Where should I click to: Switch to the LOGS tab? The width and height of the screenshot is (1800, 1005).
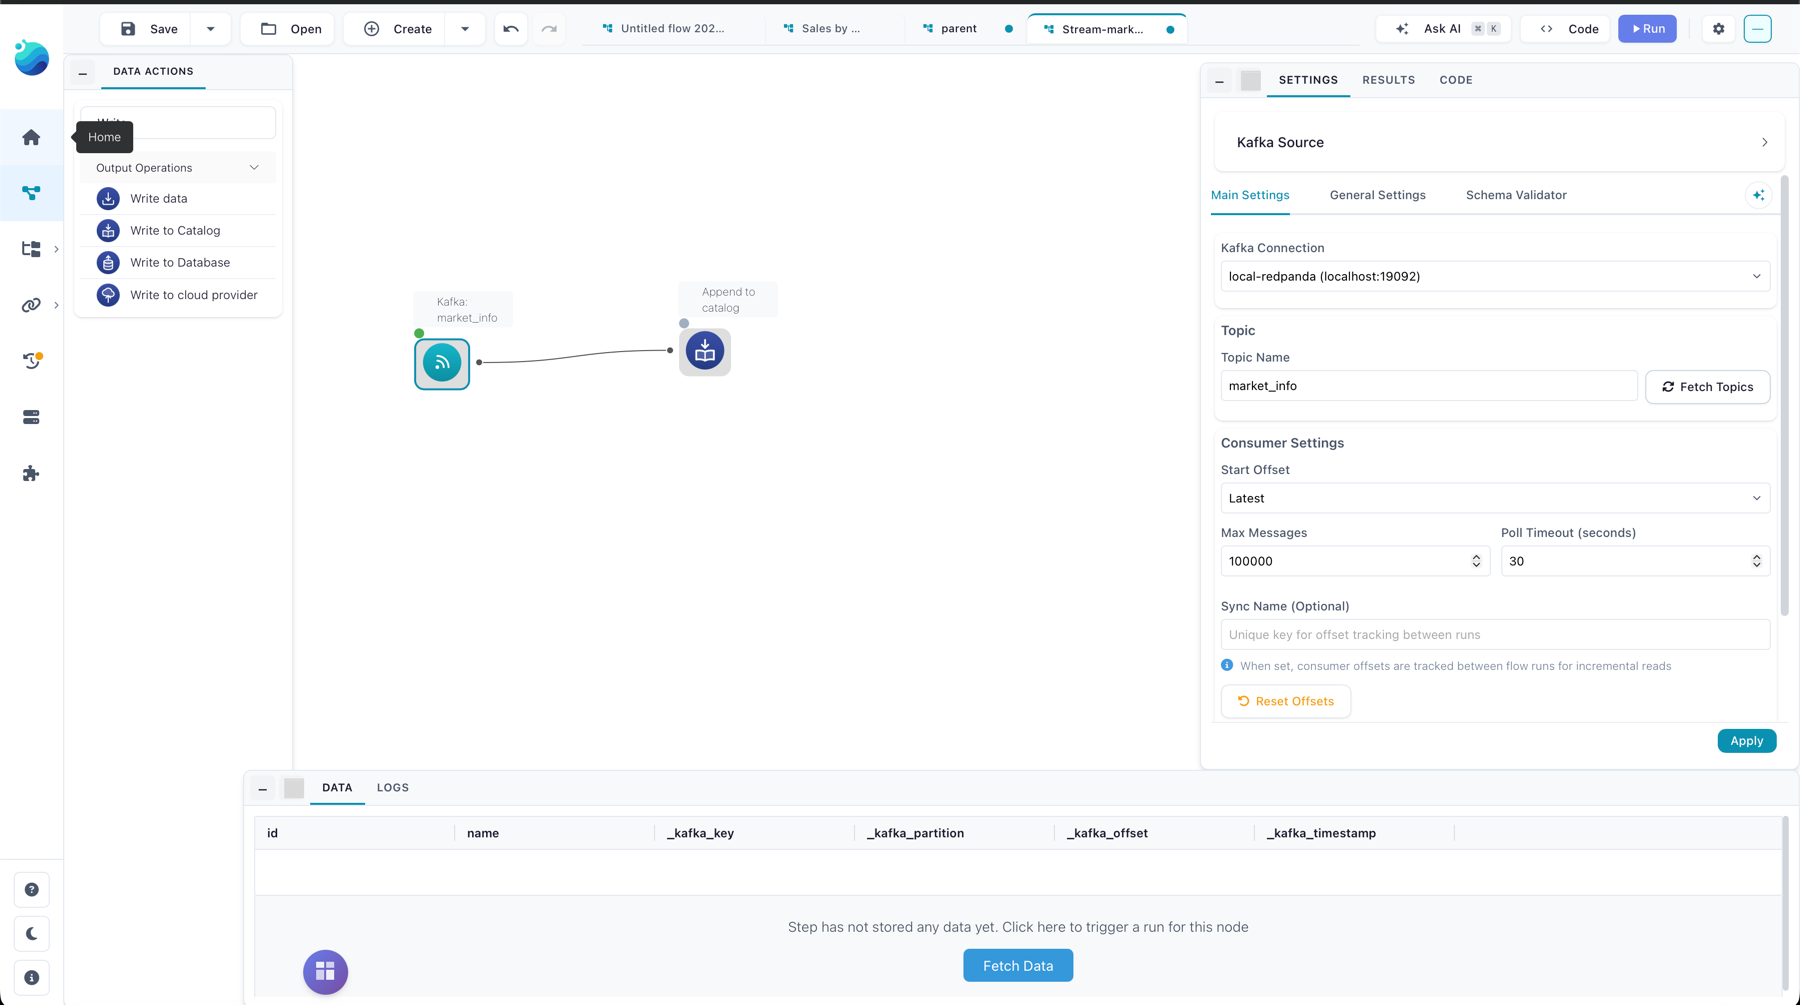pyautogui.click(x=393, y=788)
